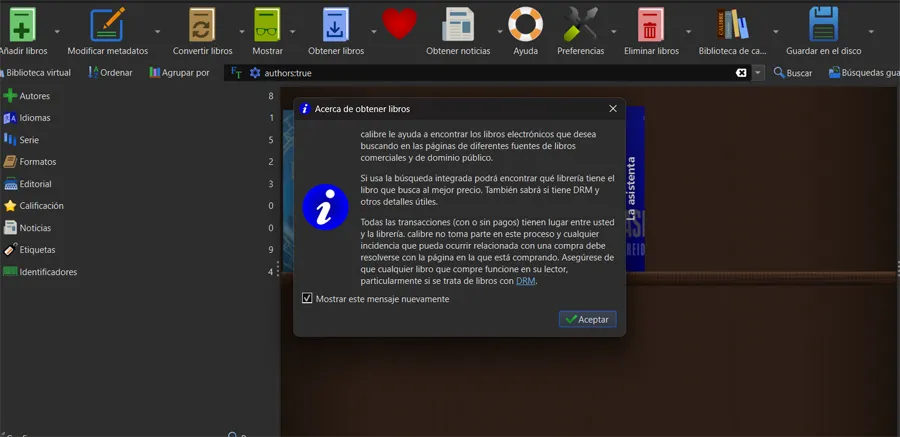Open the Agrupar por menu
900x437 pixels.
[180, 73]
